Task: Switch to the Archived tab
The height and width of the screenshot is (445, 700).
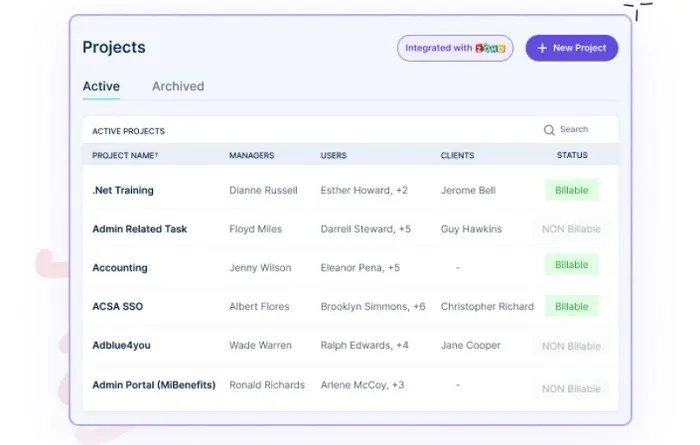Action: coord(178,86)
